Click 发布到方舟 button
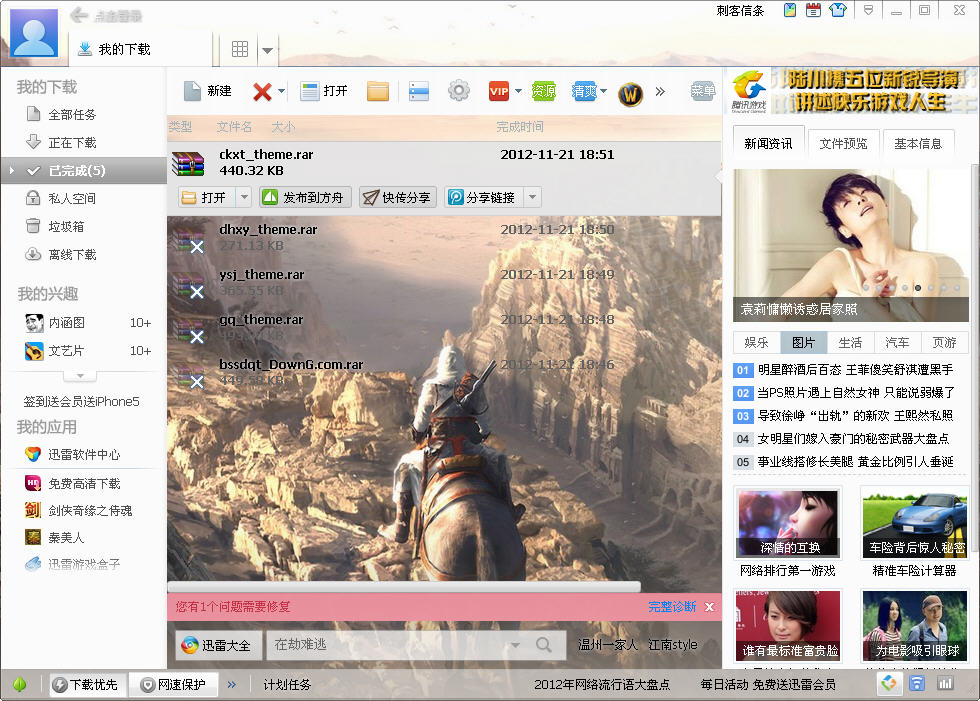 click(x=305, y=197)
